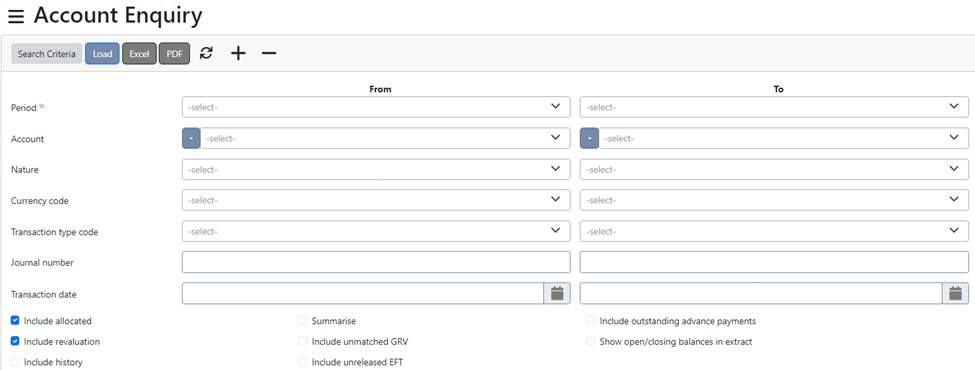
Task: Expand the Account To select box
Action: click(x=783, y=139)
